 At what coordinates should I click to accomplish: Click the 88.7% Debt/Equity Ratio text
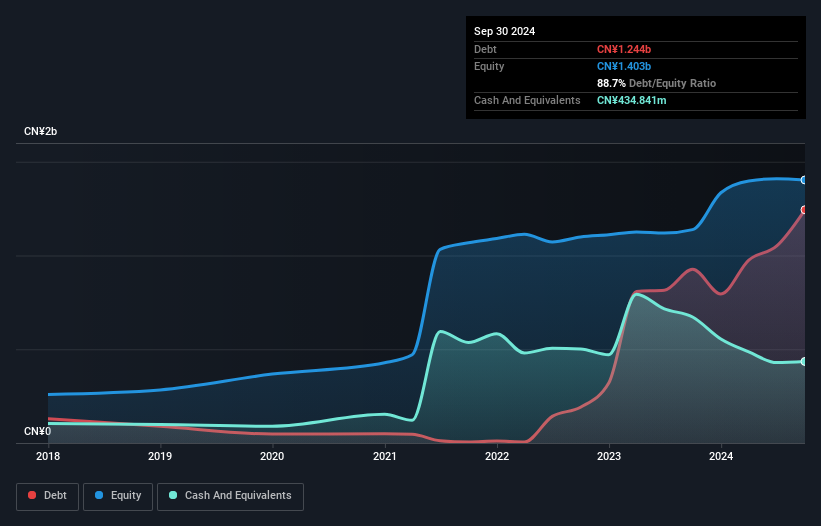[656, 83]
